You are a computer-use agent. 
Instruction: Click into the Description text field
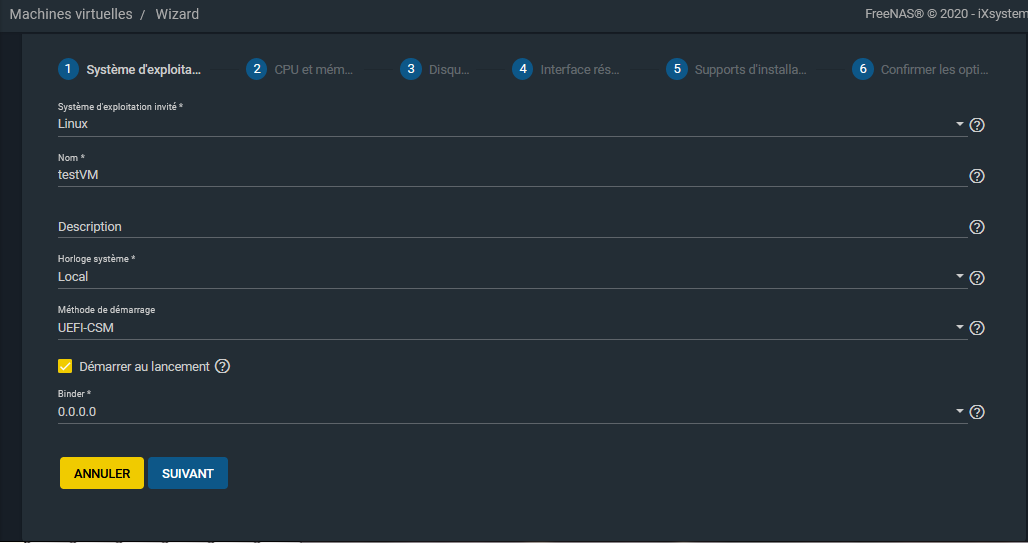point(510,227)
